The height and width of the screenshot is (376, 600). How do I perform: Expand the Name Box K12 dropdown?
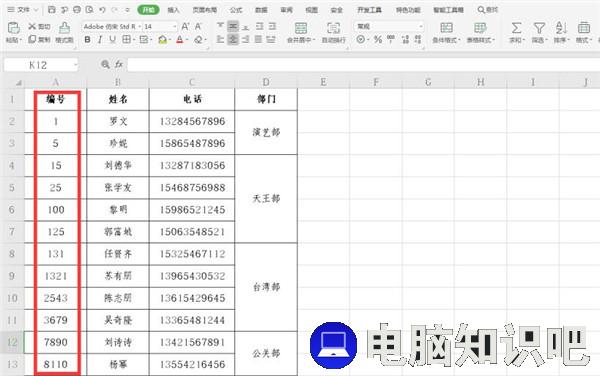(x=75, y=65)
